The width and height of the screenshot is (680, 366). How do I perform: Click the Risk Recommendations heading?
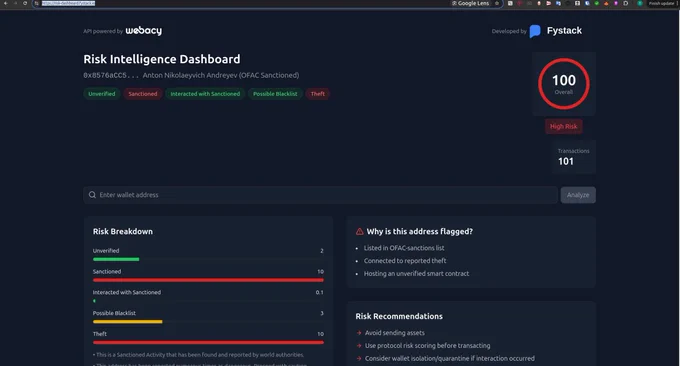point(399,317)
